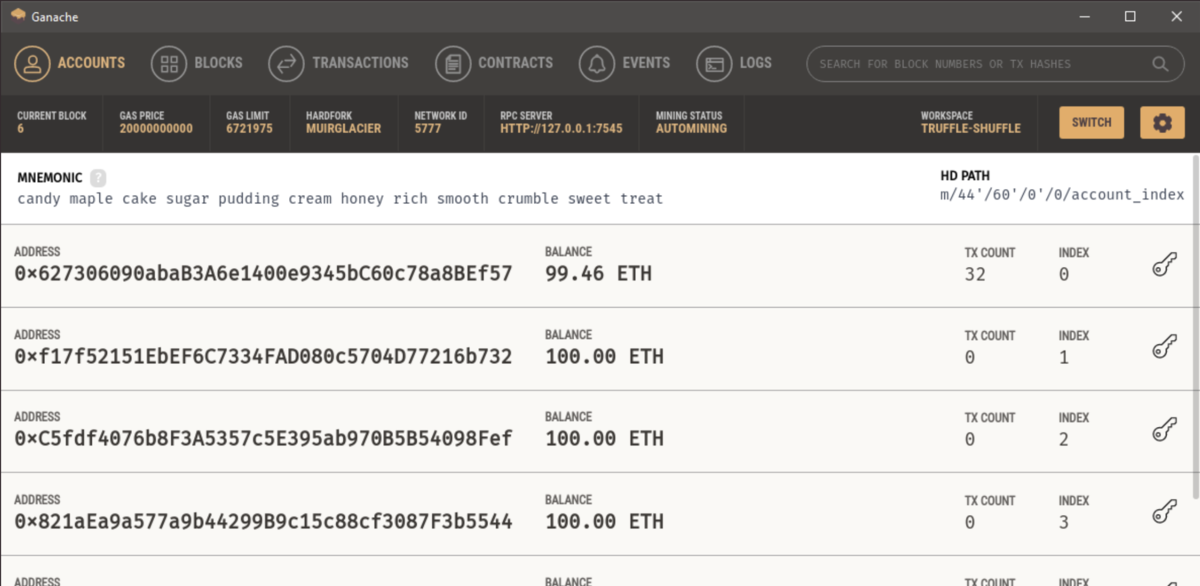
Task: Focus the block numbers or tx hashes search field
Action: (994, 64)
